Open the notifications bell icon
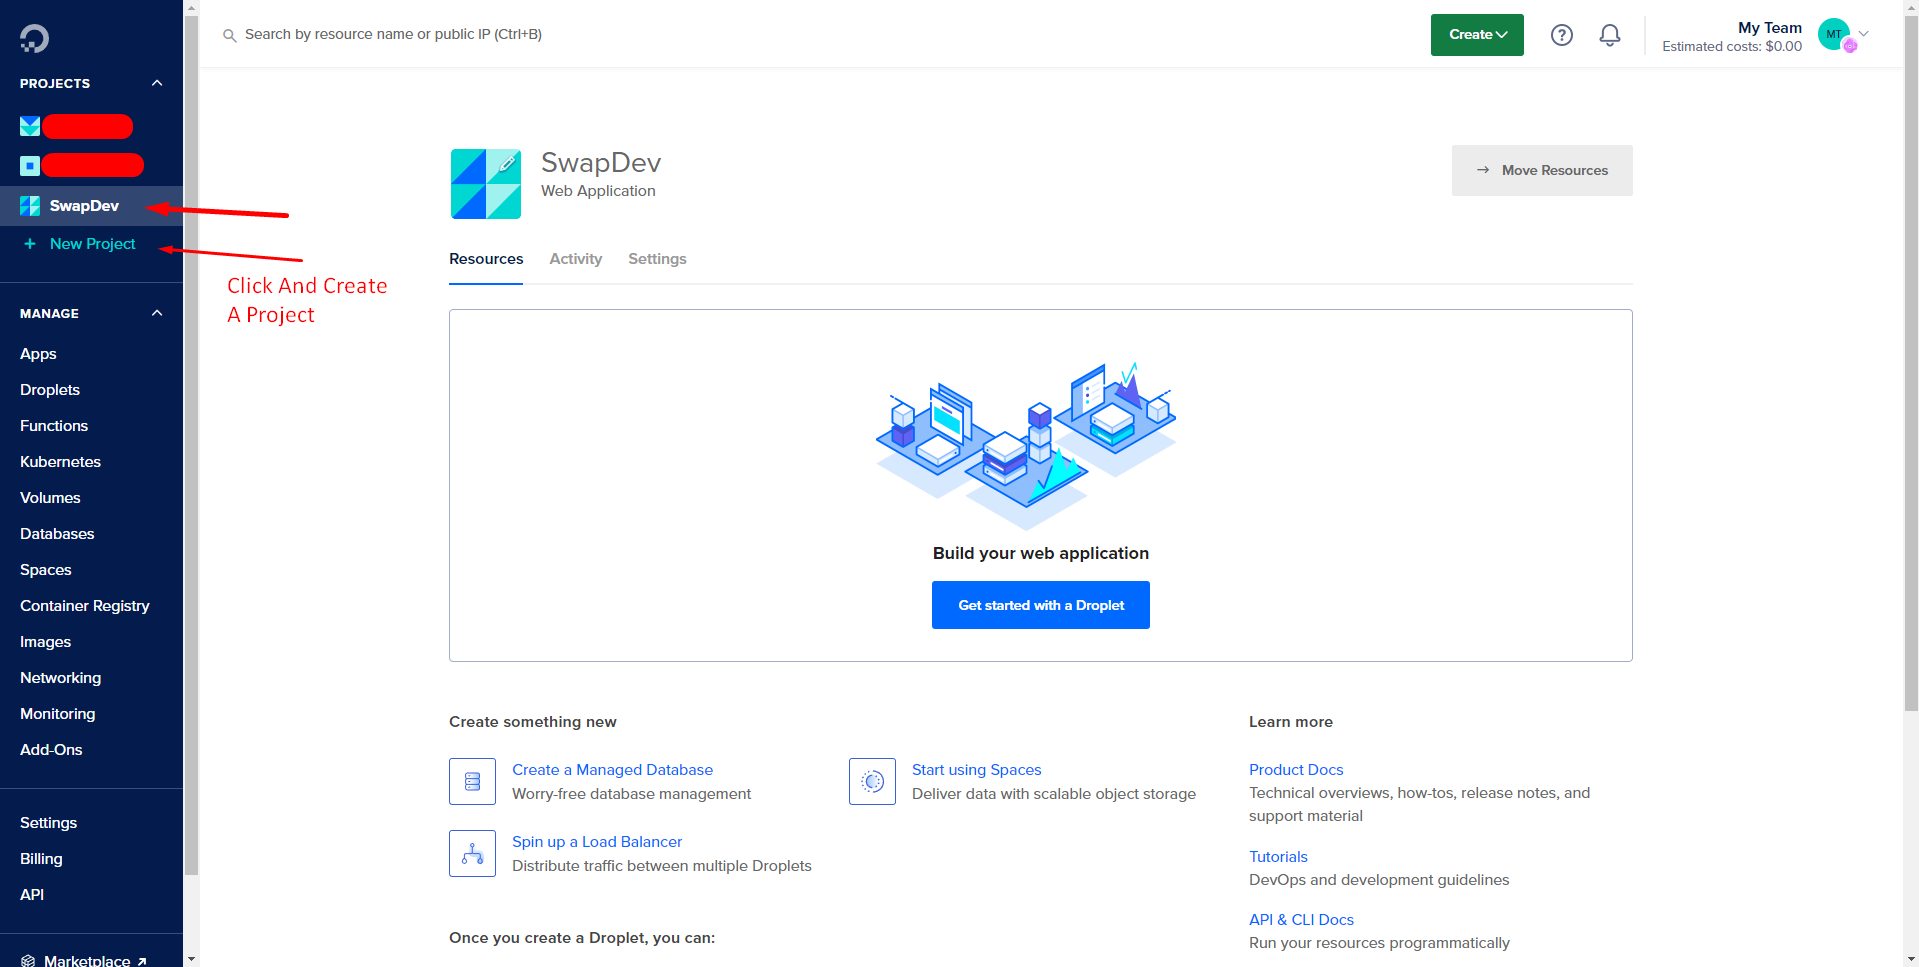Viewport: 1919px width, 967px height. coord(1609,35)
